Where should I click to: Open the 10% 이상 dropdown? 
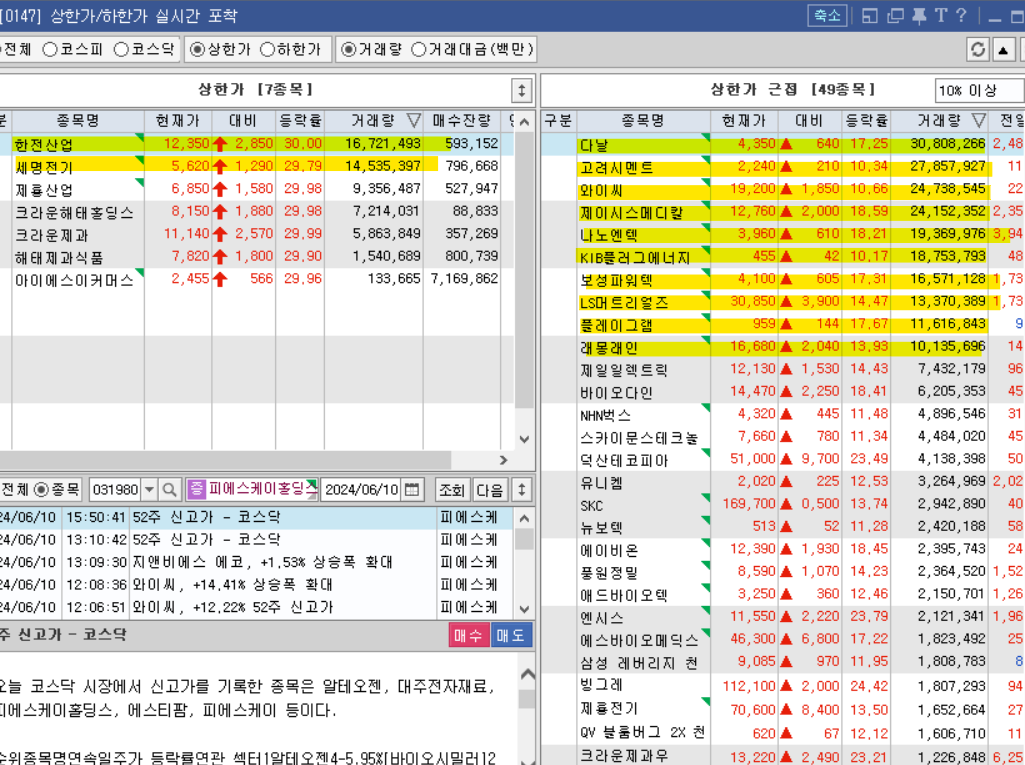point(979,90)
